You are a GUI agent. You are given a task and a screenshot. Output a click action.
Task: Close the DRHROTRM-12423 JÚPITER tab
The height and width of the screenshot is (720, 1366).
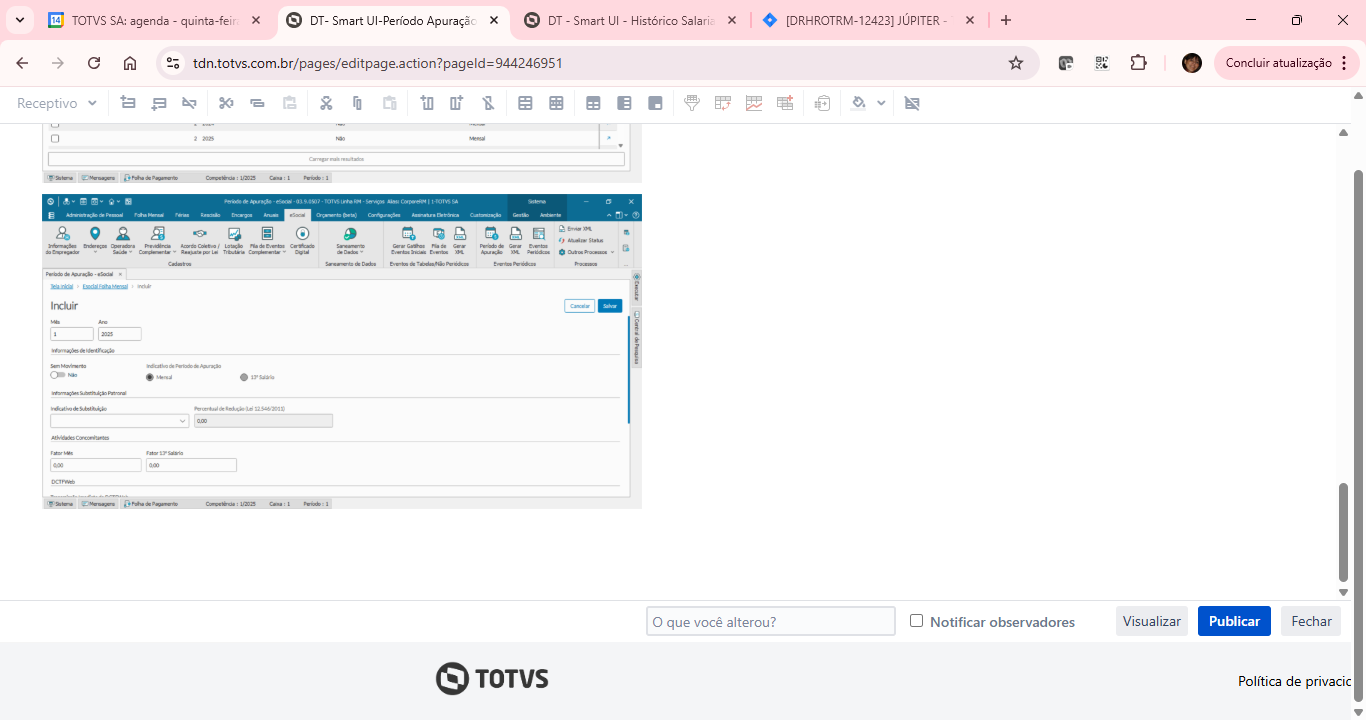[x=970, y=20]
